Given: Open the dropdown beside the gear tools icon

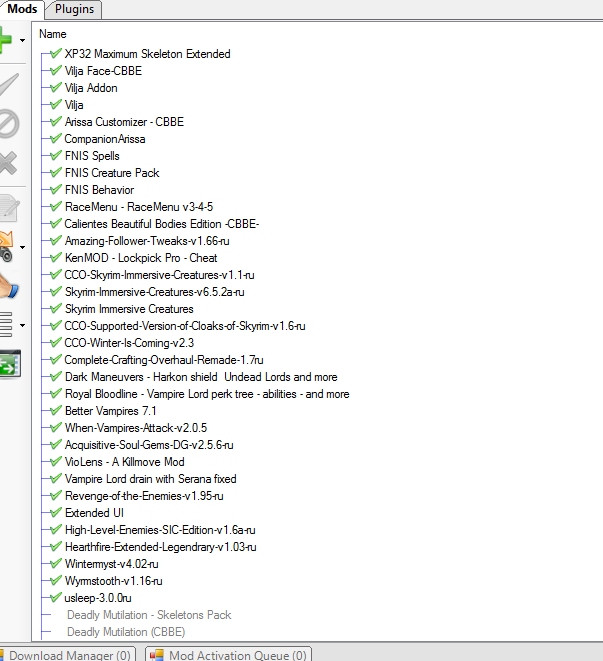Looking at the screenshot, I should point(22,247).
